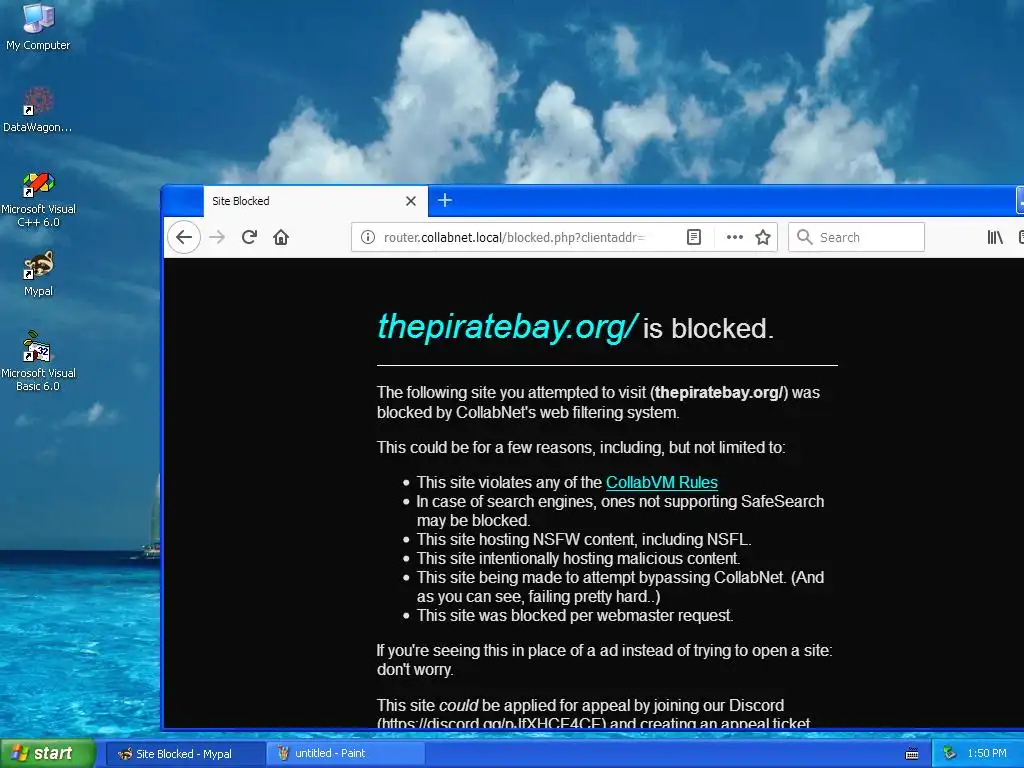Click the Search box in toolbar

(x=856, y=237)
